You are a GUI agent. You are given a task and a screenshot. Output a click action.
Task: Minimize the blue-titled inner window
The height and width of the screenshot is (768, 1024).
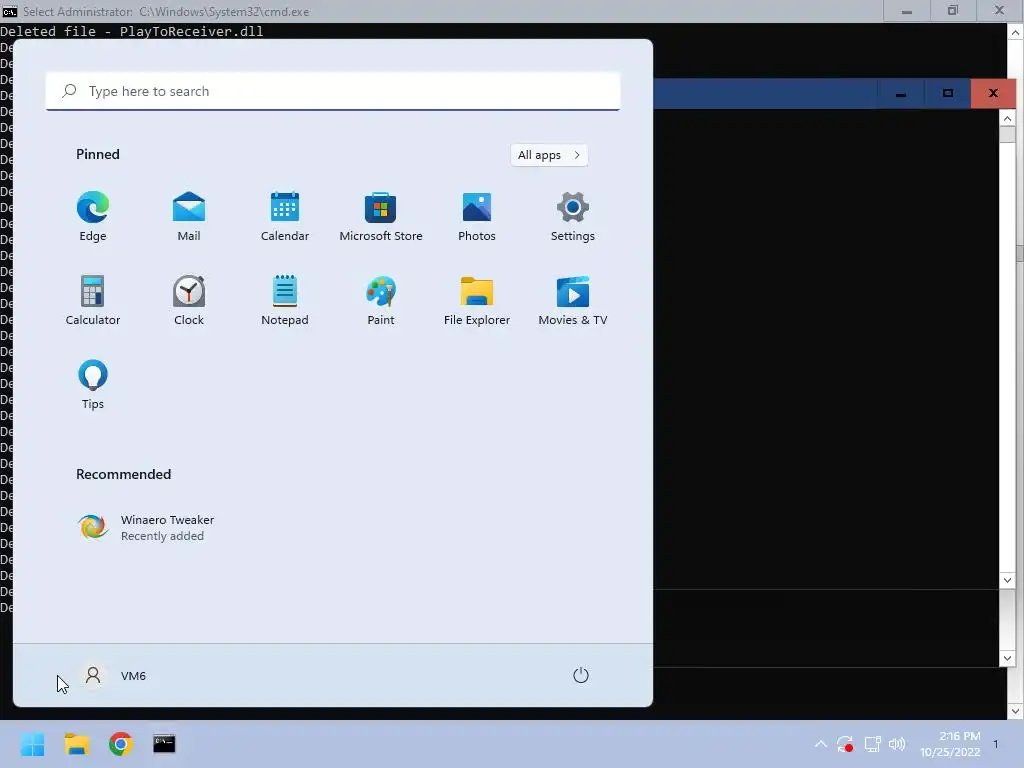tap(901, 93)
